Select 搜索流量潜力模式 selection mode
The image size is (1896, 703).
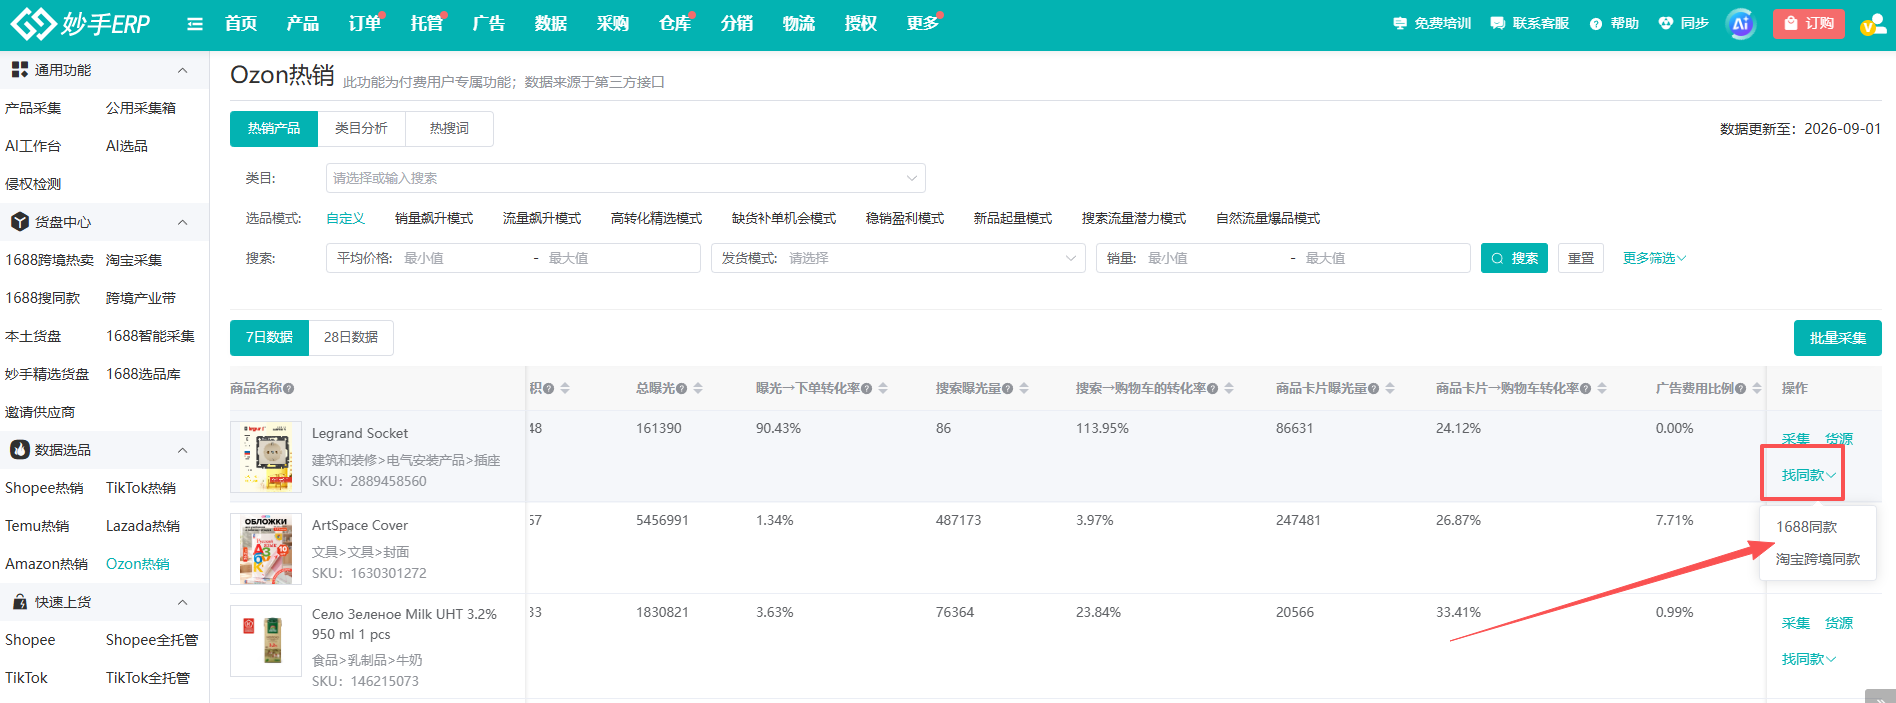click(1134, 218)
